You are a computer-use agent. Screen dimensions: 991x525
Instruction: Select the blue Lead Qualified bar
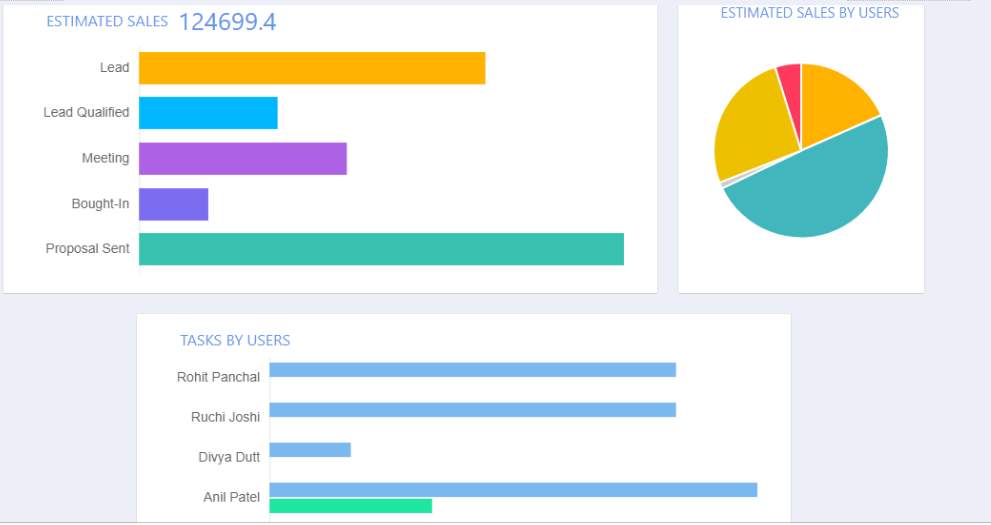pos(209,113)
